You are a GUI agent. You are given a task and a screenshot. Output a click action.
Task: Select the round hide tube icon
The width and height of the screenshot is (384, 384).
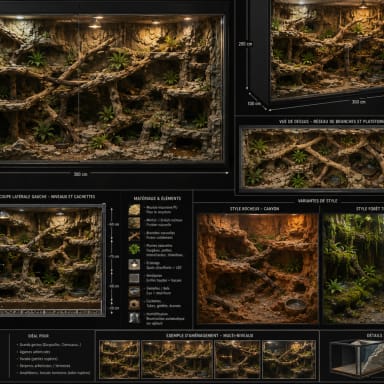[134, 304]
